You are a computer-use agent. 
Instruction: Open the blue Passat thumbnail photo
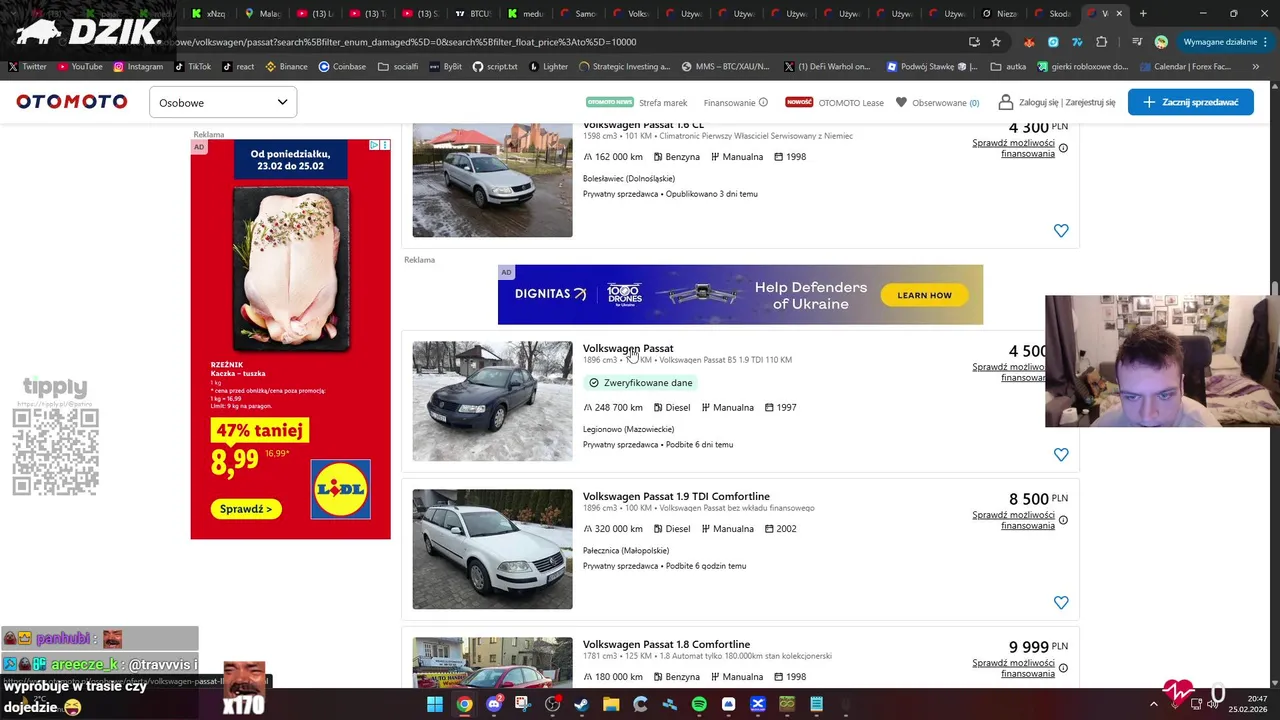pos(492,401)
